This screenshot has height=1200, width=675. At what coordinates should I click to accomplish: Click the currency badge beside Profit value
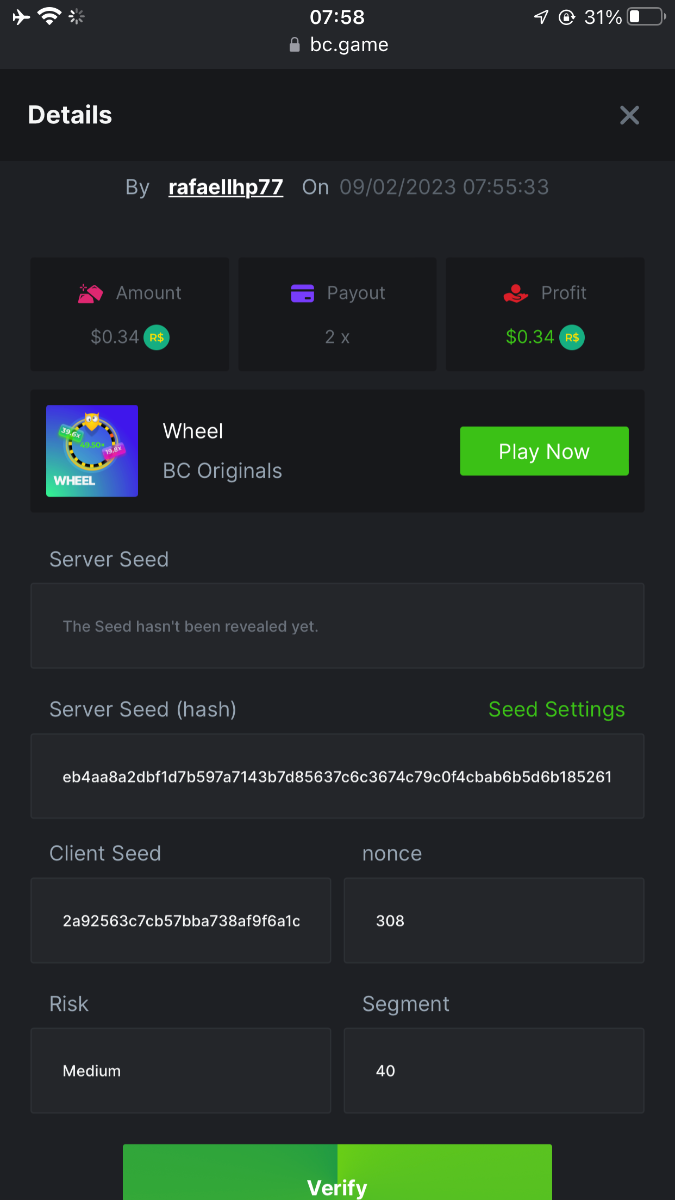[572, 337]
